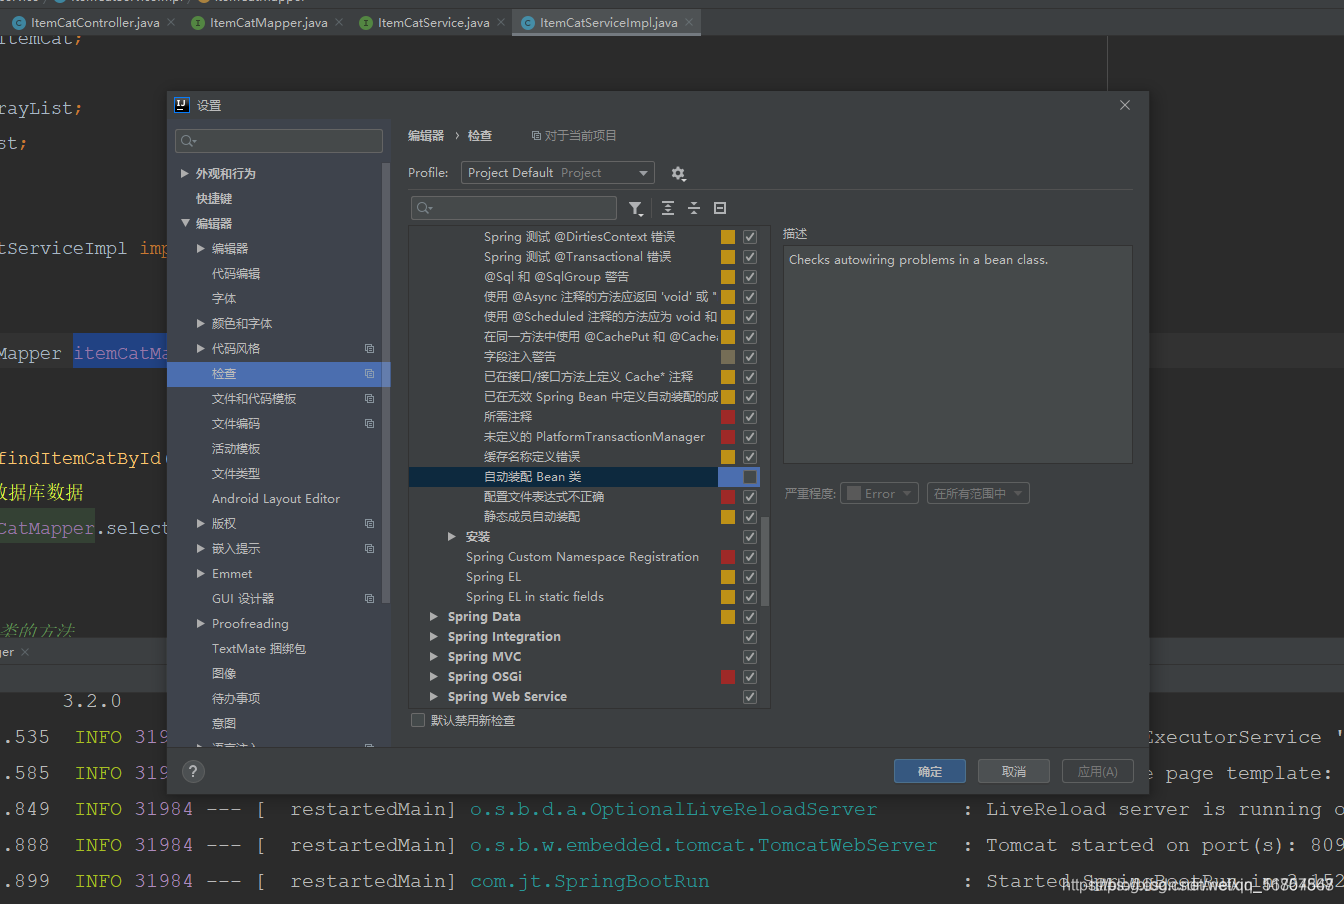
Task: Toggle the 静态成员自动装配 checkbox
Action: point(750,517)
